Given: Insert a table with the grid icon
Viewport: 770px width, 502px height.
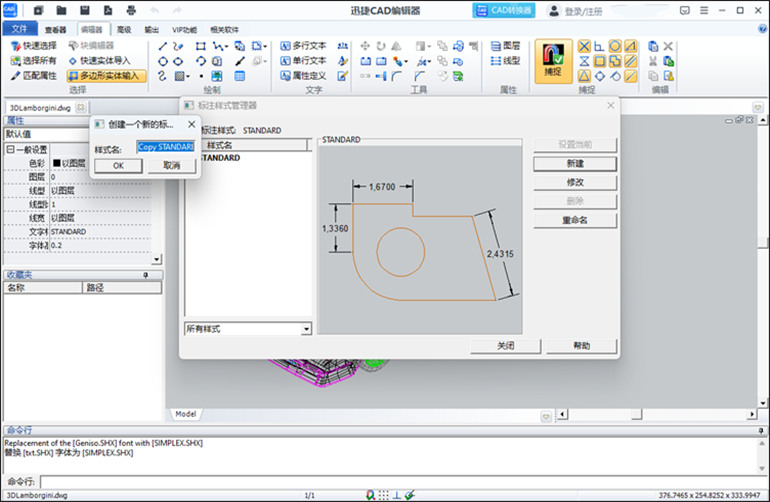Looking at the screenshot, I should [x=240, y=76].
